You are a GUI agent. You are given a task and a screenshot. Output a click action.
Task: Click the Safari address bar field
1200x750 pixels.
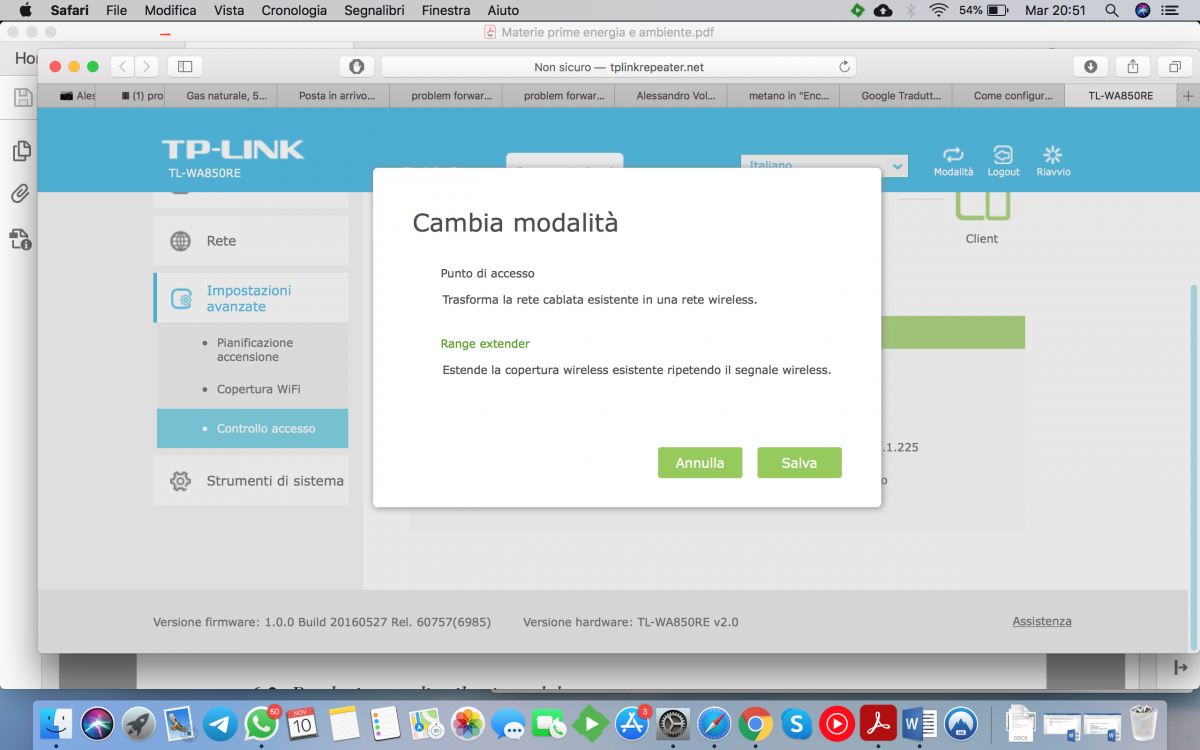click(618, 67)
